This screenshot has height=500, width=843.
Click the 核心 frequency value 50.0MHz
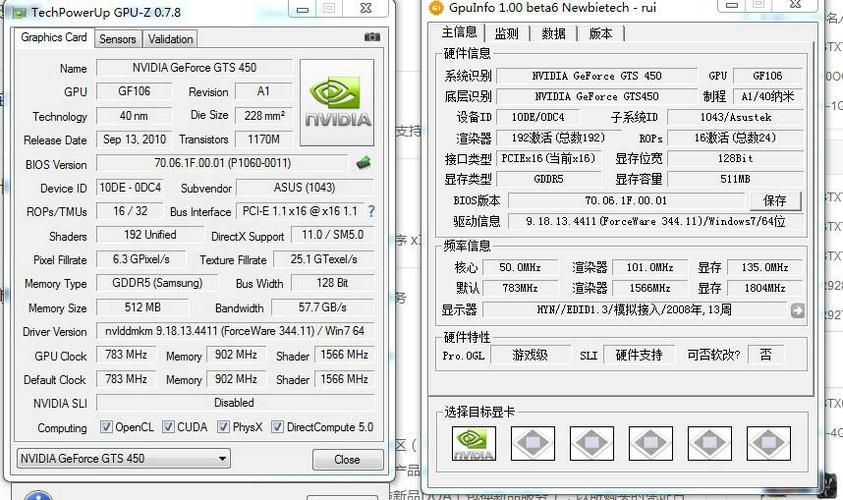click(x=520, y=267)
